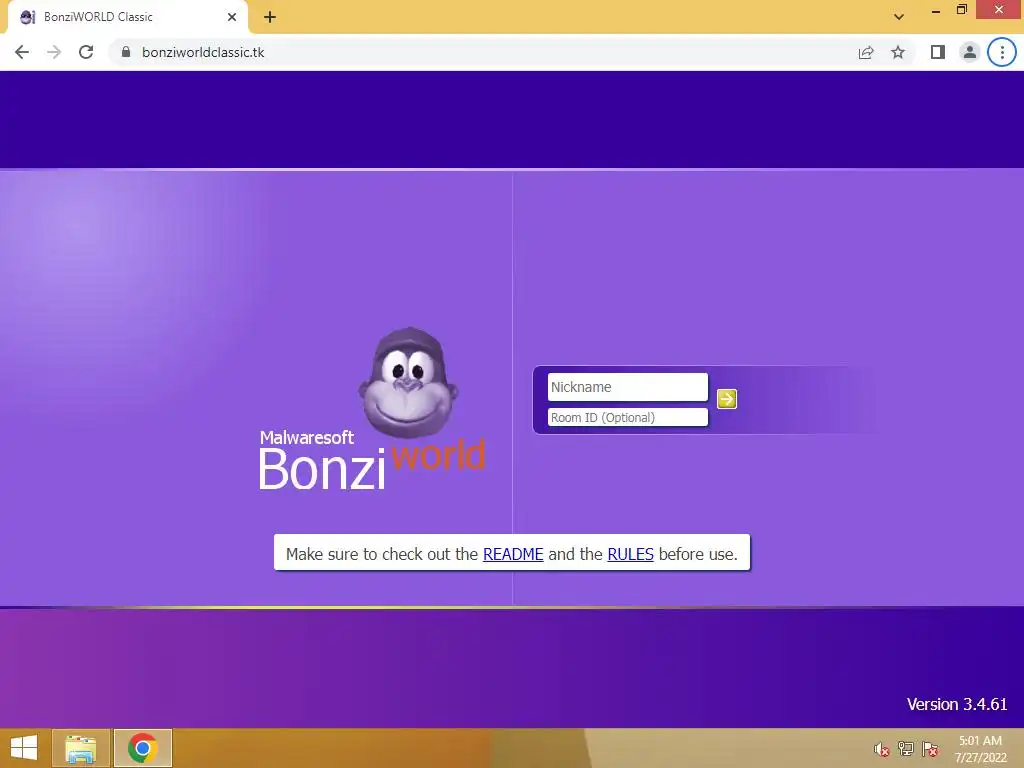Screen dimensions: 1024x768
Task: Click the browser forward arrow
Action: (x=54, y=52)
